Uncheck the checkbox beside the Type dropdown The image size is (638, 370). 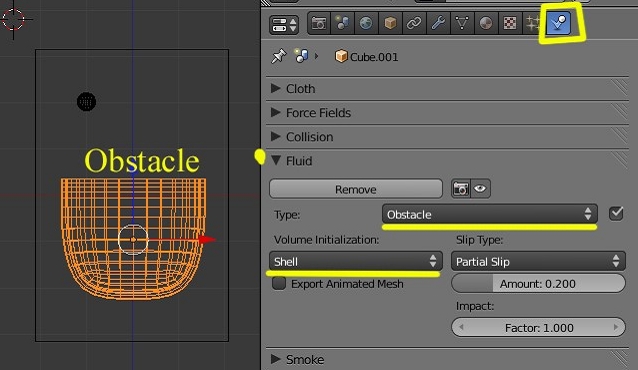pos(616,213)
